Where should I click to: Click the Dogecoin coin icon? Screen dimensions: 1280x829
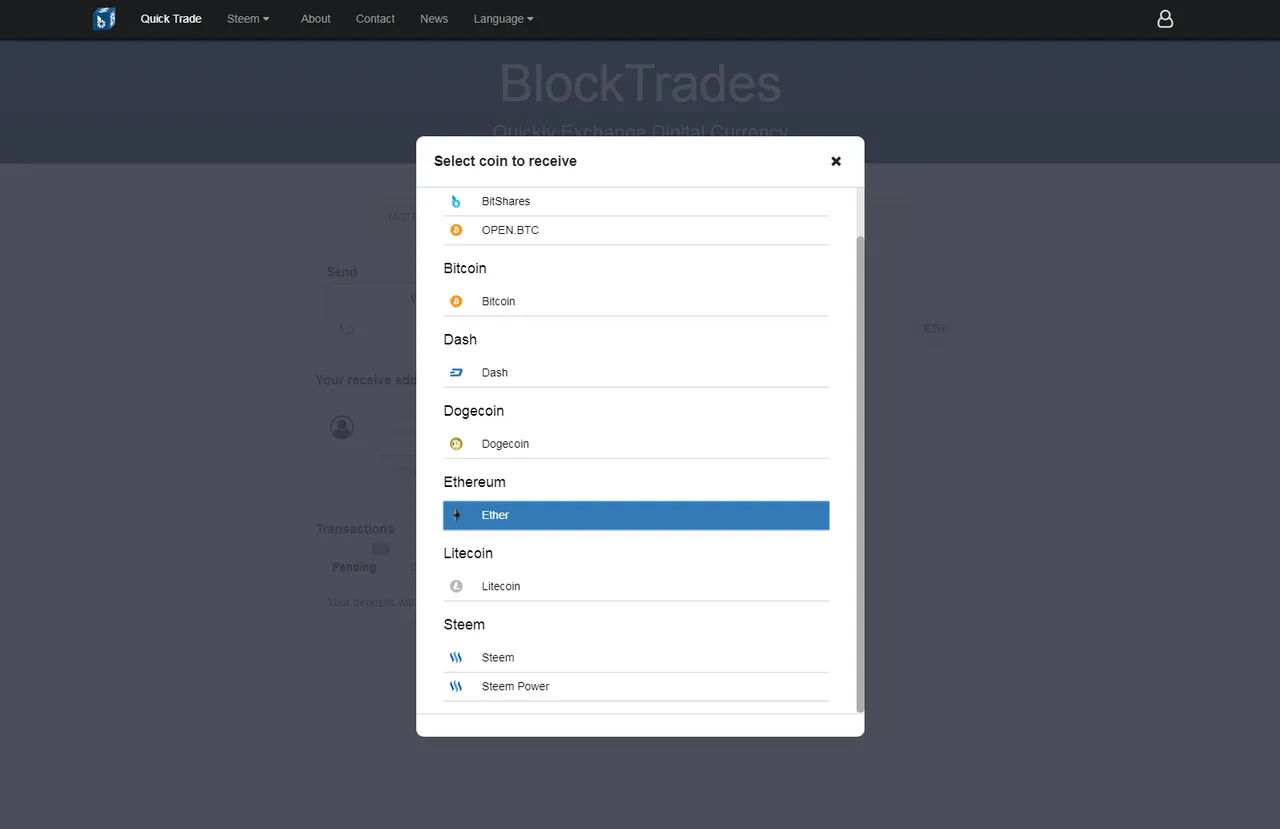coord(456,444)
